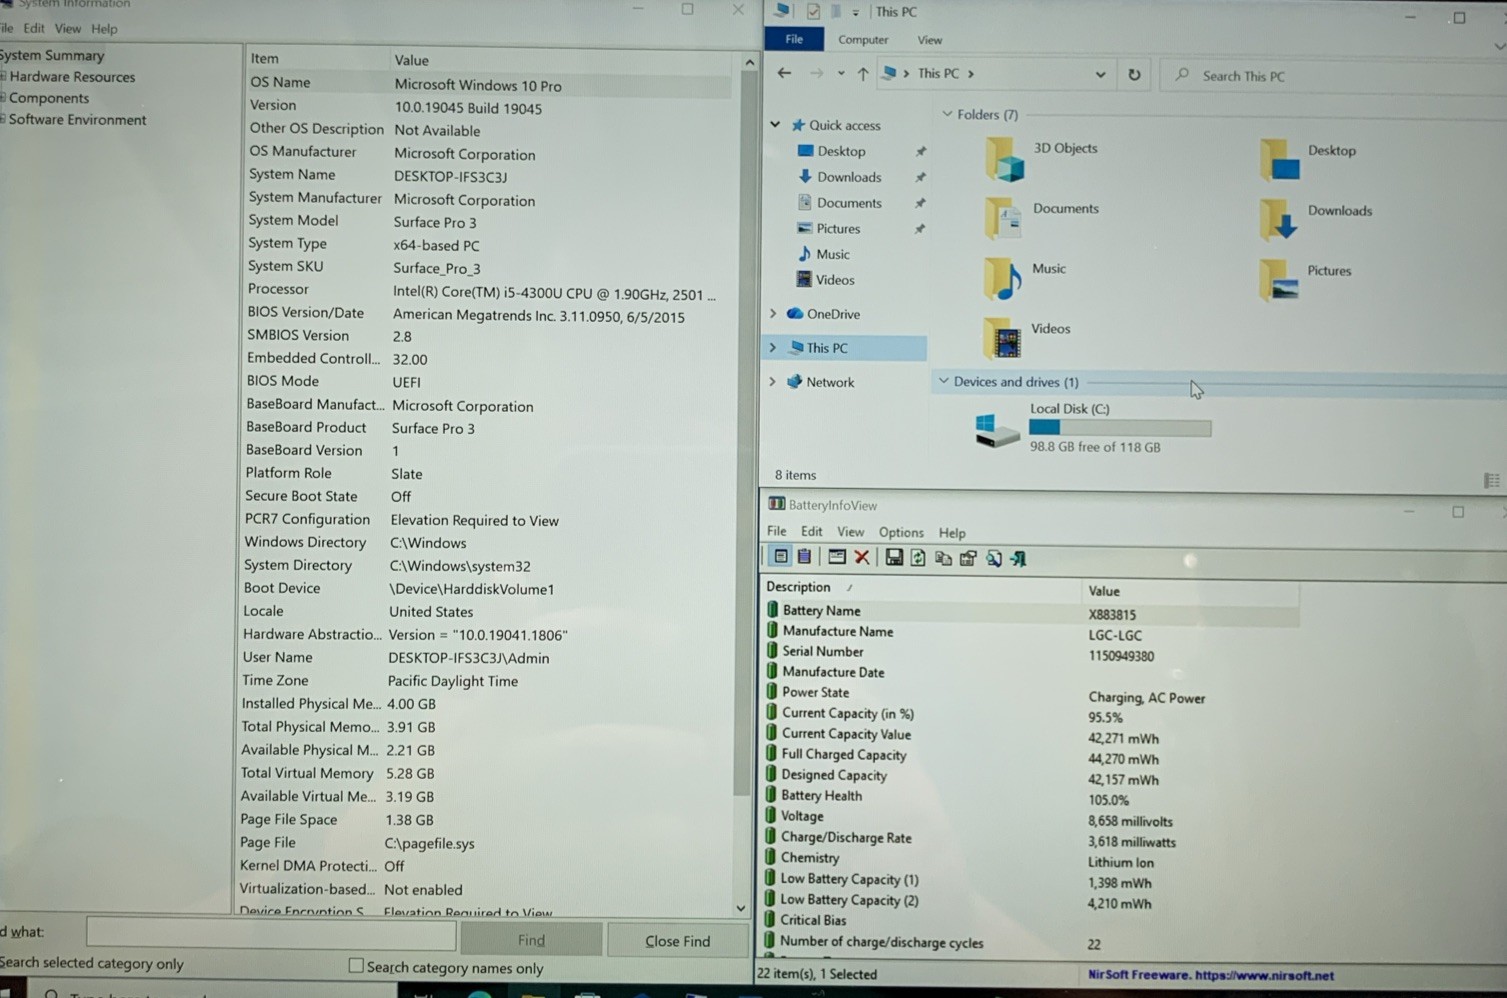The image size is (1507, 998).
Task: Click the Find what input field
Action: pos(271,934)
